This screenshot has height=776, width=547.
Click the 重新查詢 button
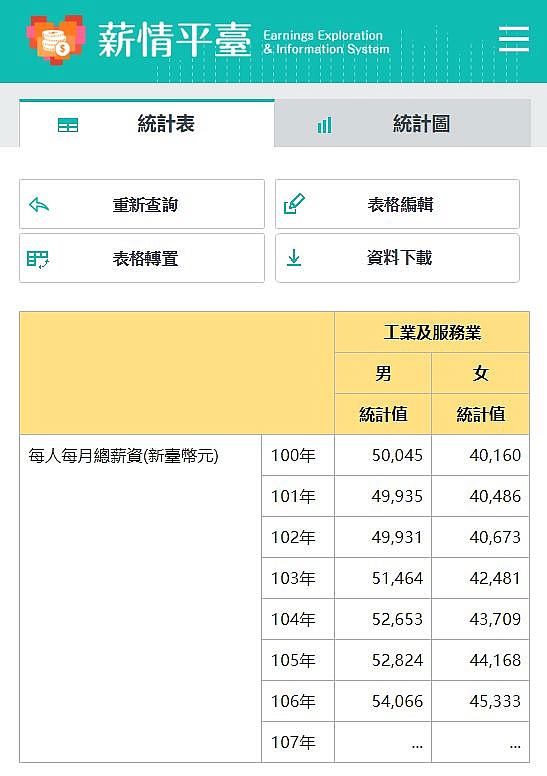[142, 204]
